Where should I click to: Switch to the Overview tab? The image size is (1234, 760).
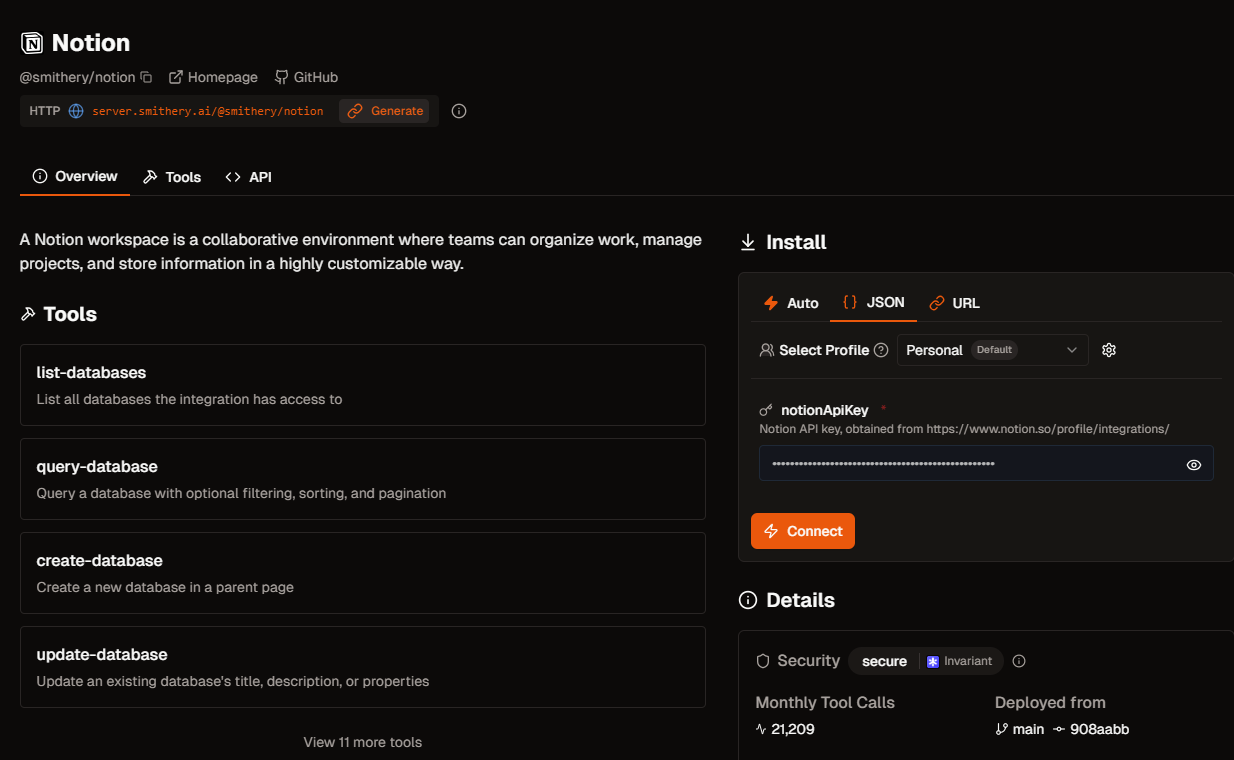(x=75, y=176)
